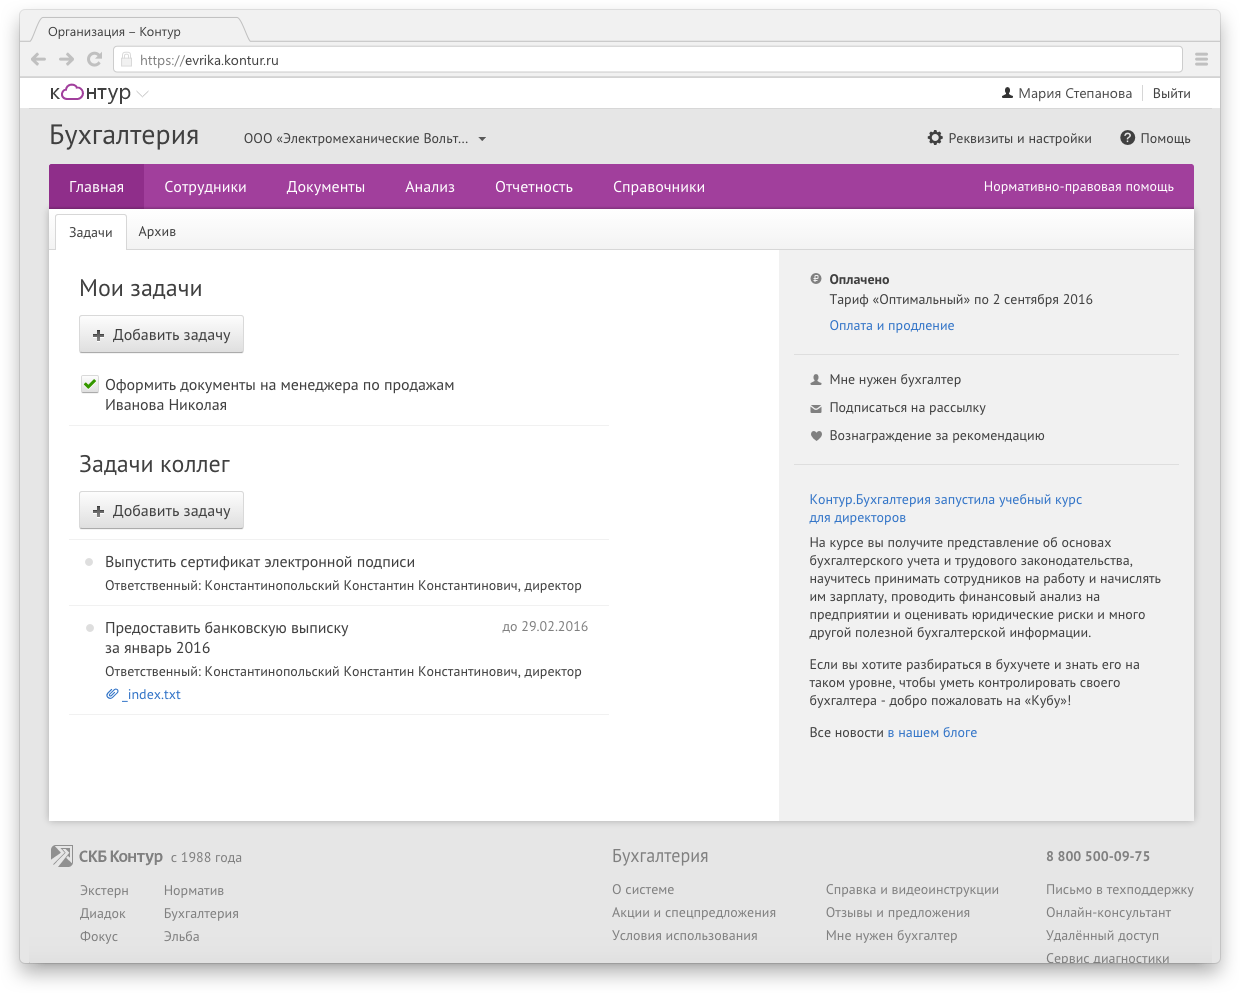Select the Задачи sub-tab
The image size is (1240, 993).
[91, 232]
